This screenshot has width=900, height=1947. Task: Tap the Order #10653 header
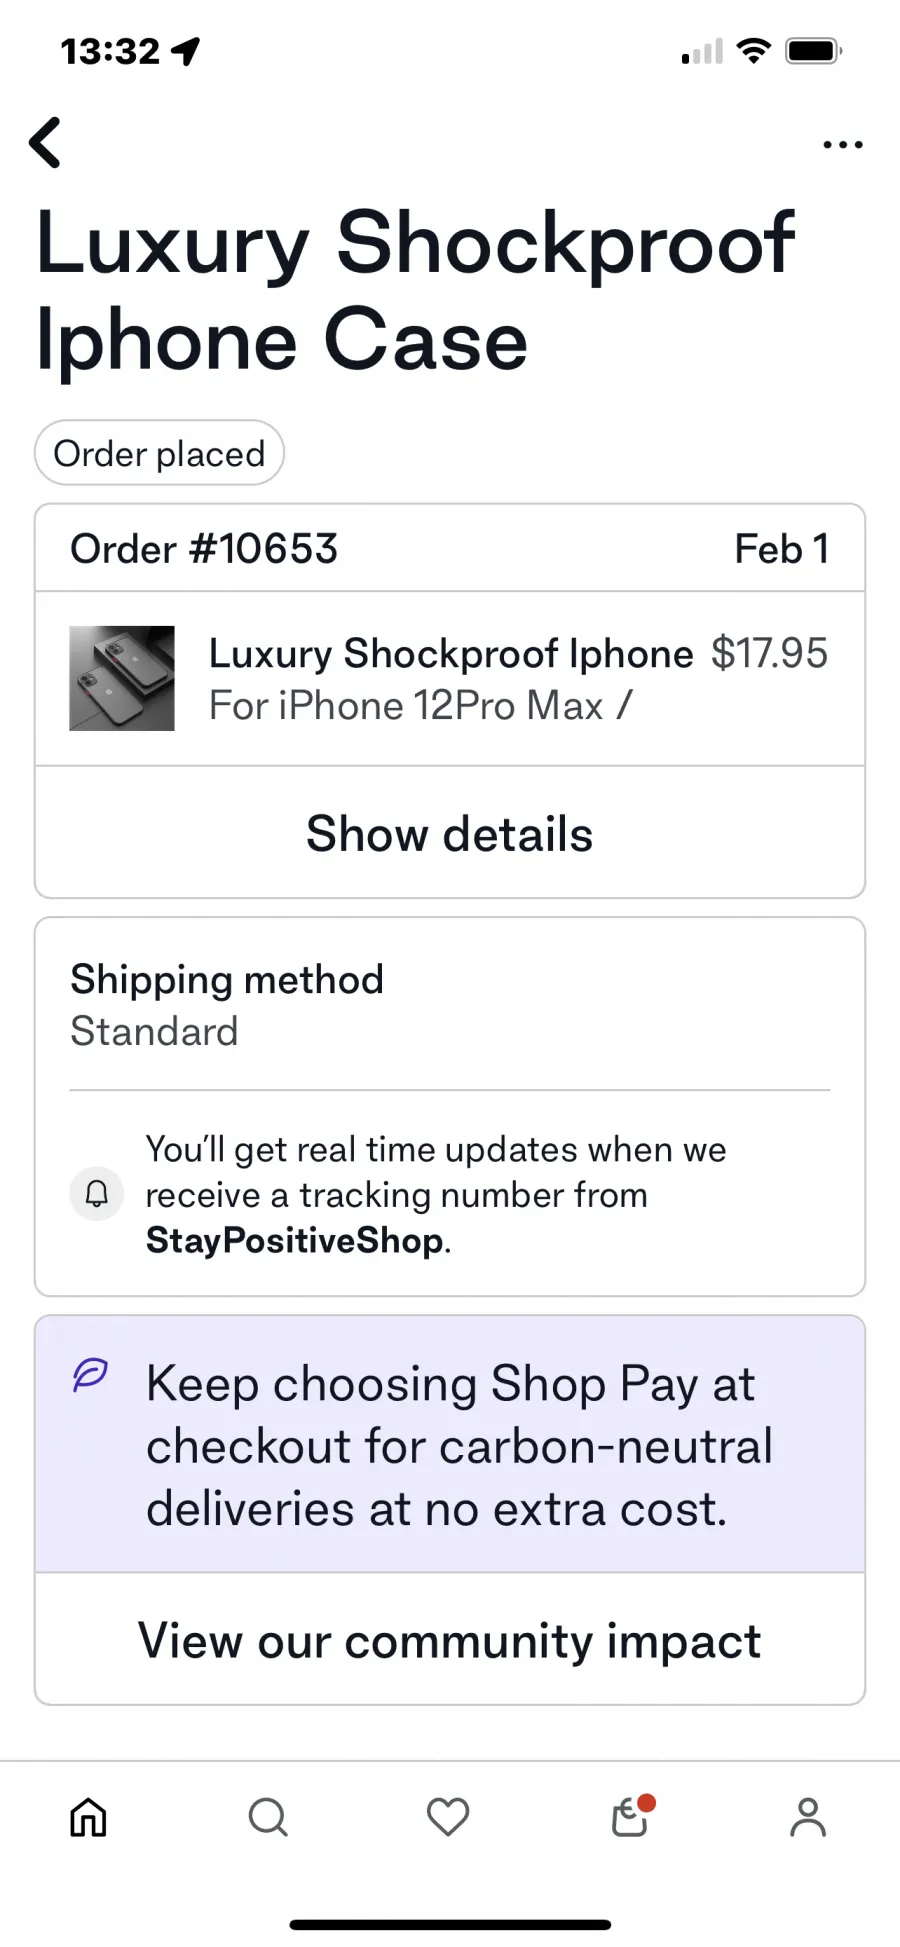point(450,548)
